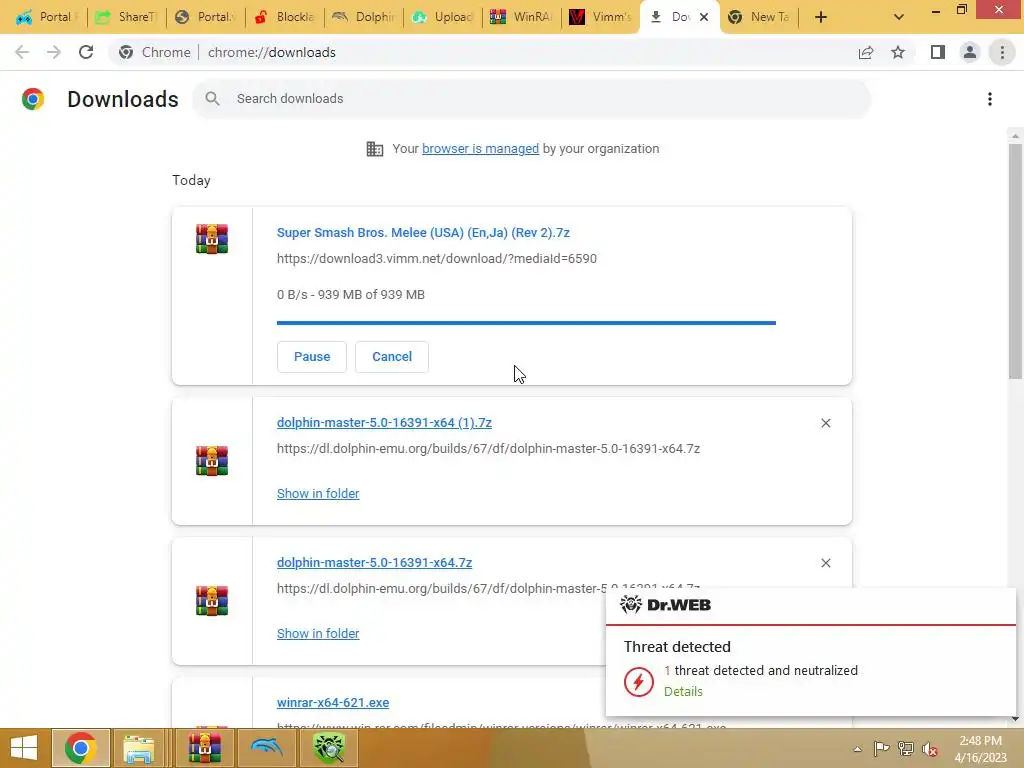The image size is (1024, 768).
Task: Open the Windows Start button
Action: [x=24, y=748]
